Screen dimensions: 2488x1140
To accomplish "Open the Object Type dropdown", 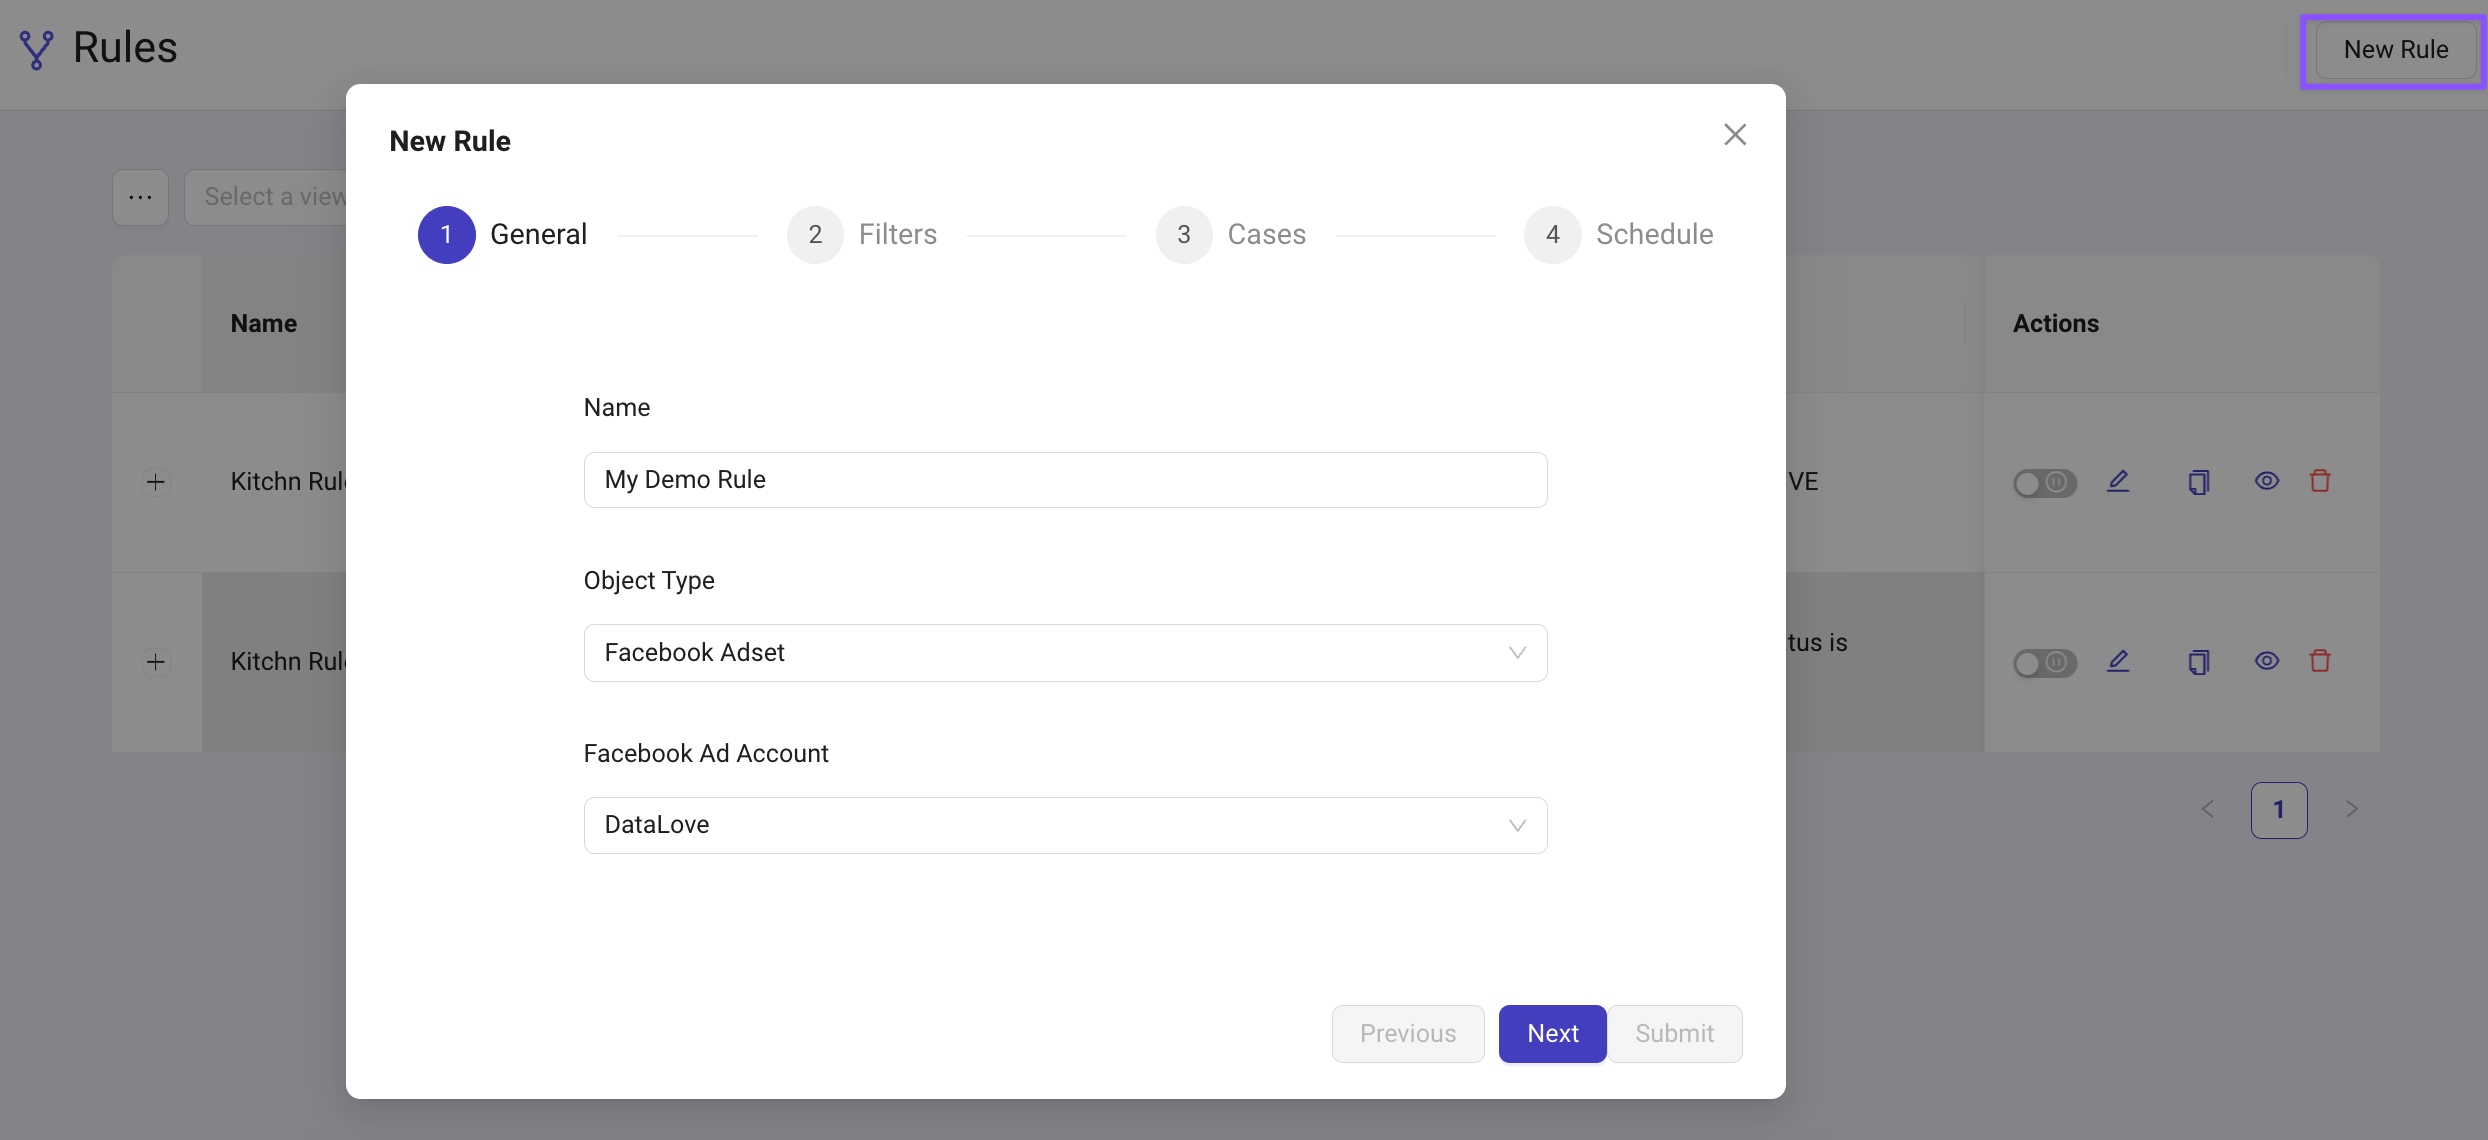I will (1065, 653).
